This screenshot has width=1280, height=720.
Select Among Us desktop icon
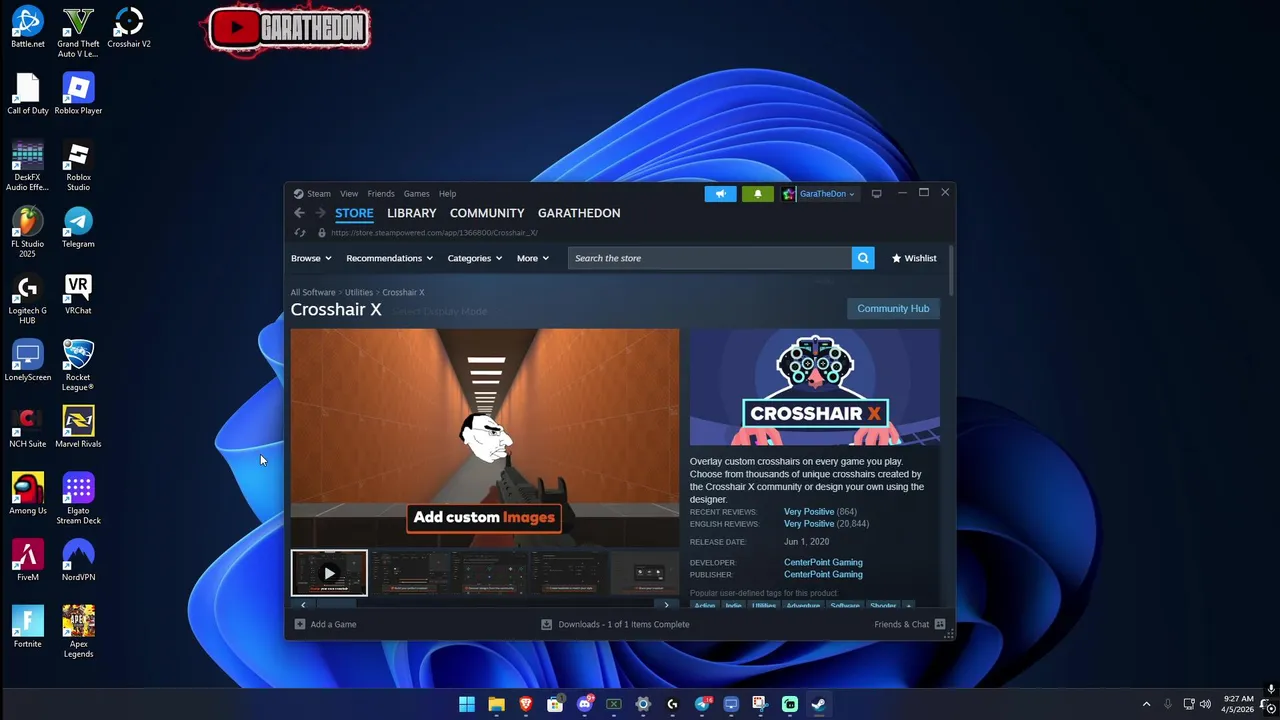[x=28, y=495]
